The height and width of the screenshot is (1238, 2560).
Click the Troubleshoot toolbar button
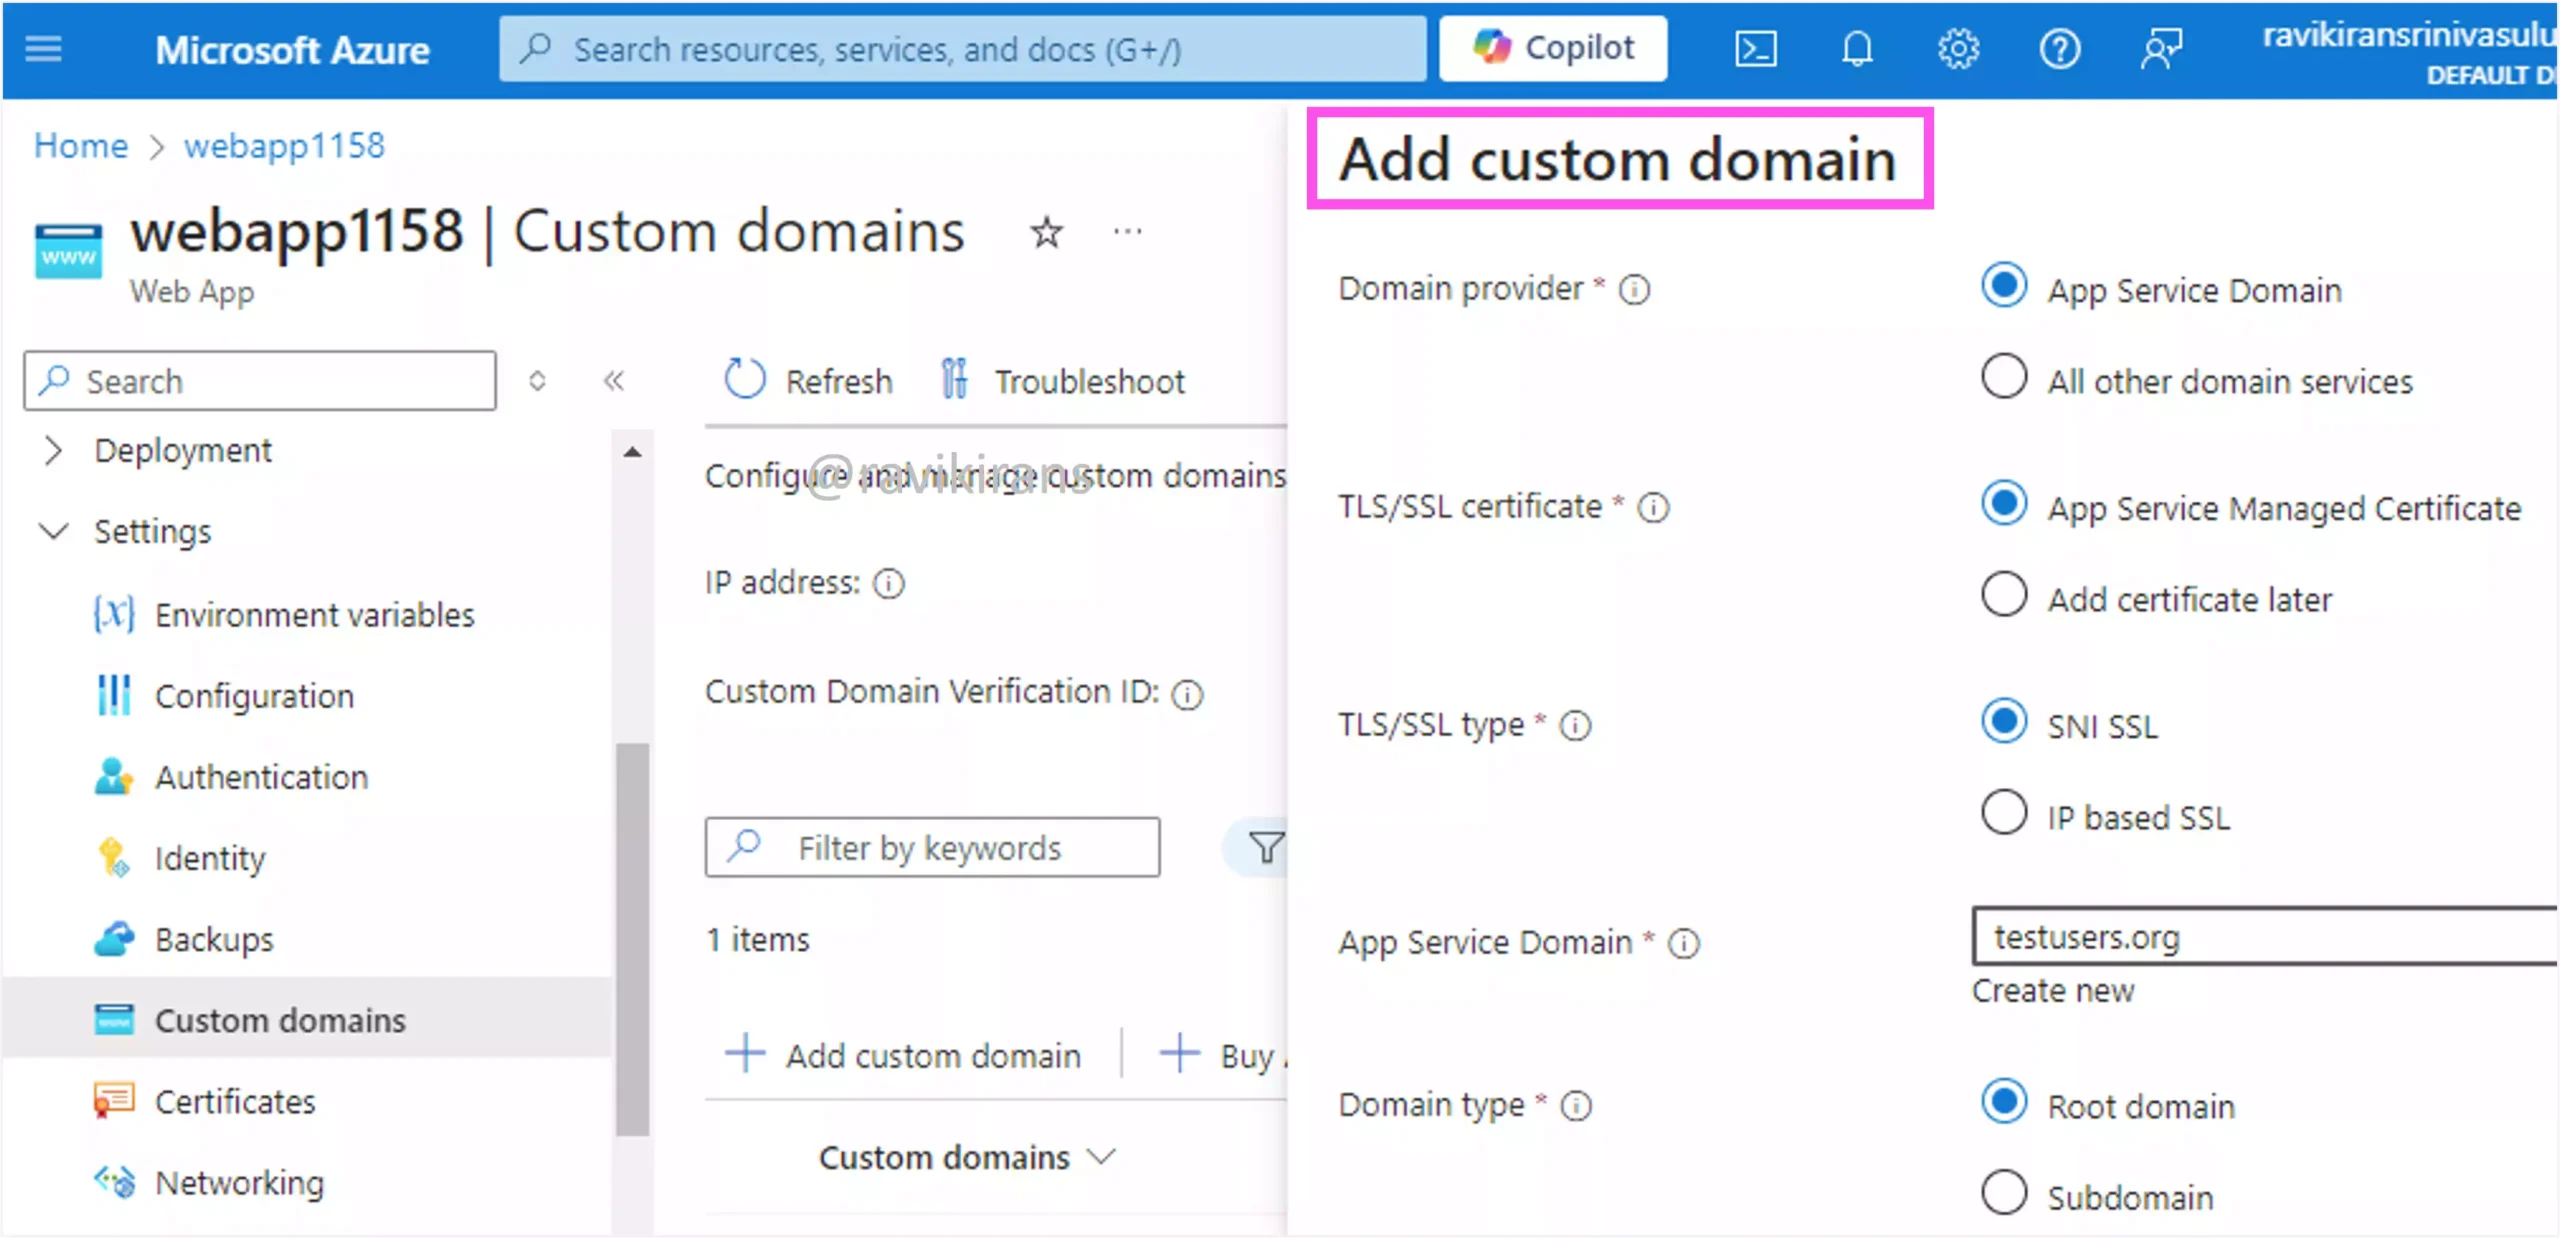[x=1062, y=381]
